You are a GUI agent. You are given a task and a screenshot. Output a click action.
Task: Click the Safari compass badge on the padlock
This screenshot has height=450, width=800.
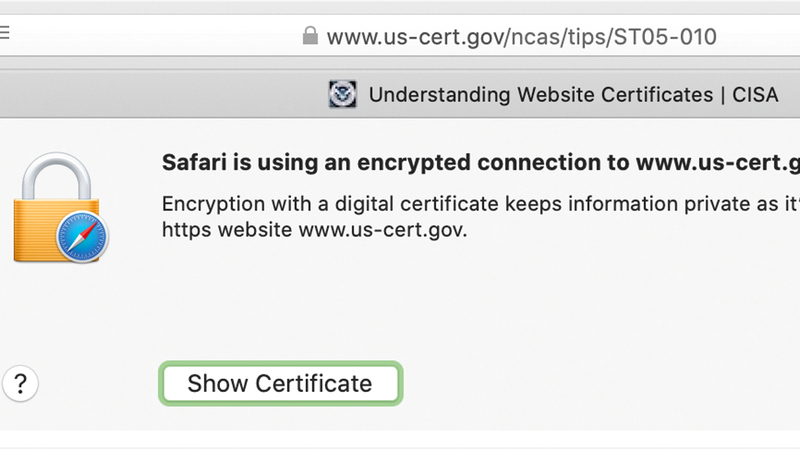(x=83, y=236)
